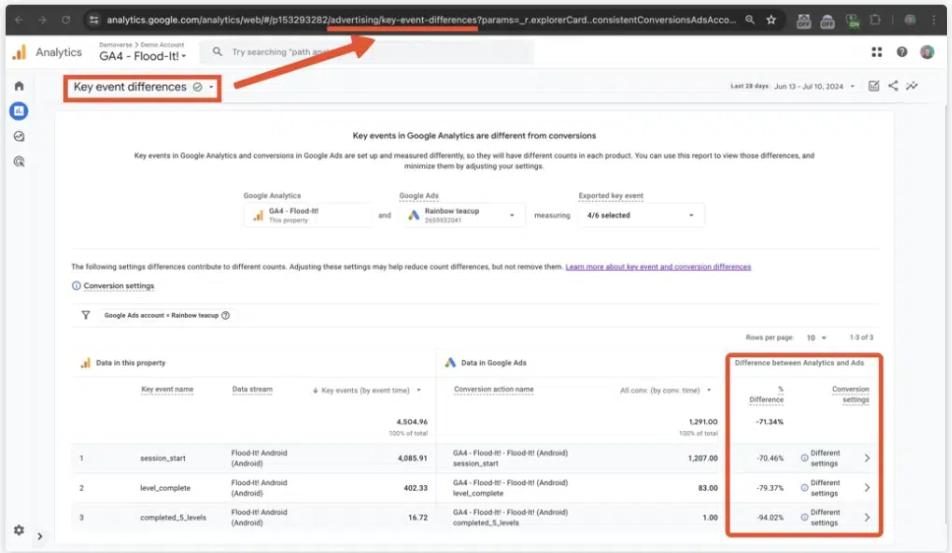Click the Conversion settings column header
952x553 pixels.
point(851,395)
